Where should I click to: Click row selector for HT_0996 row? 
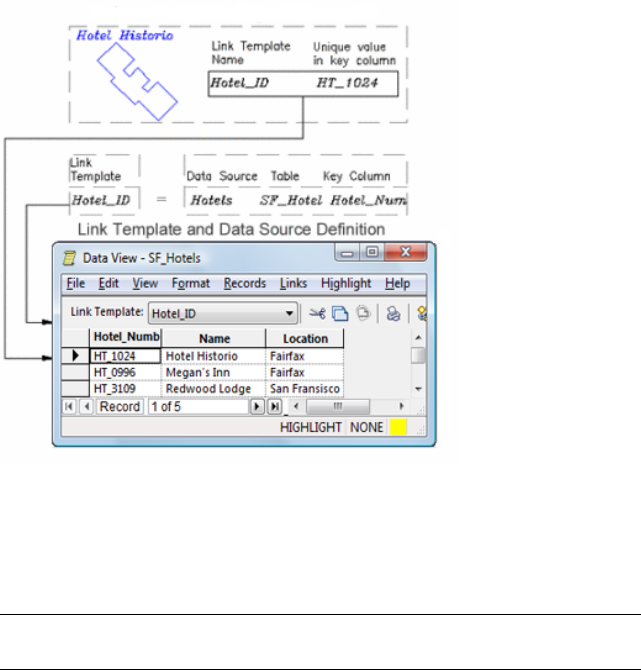(76, 373)
